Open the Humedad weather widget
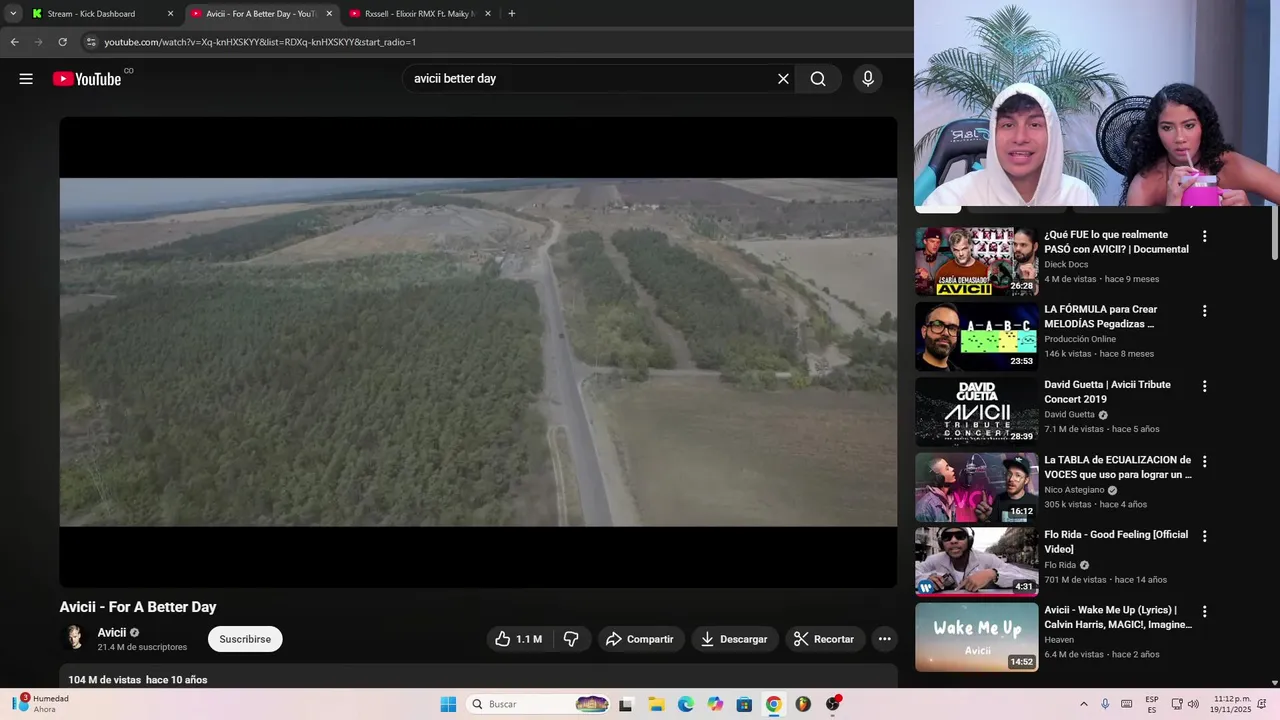 [42, 704]
